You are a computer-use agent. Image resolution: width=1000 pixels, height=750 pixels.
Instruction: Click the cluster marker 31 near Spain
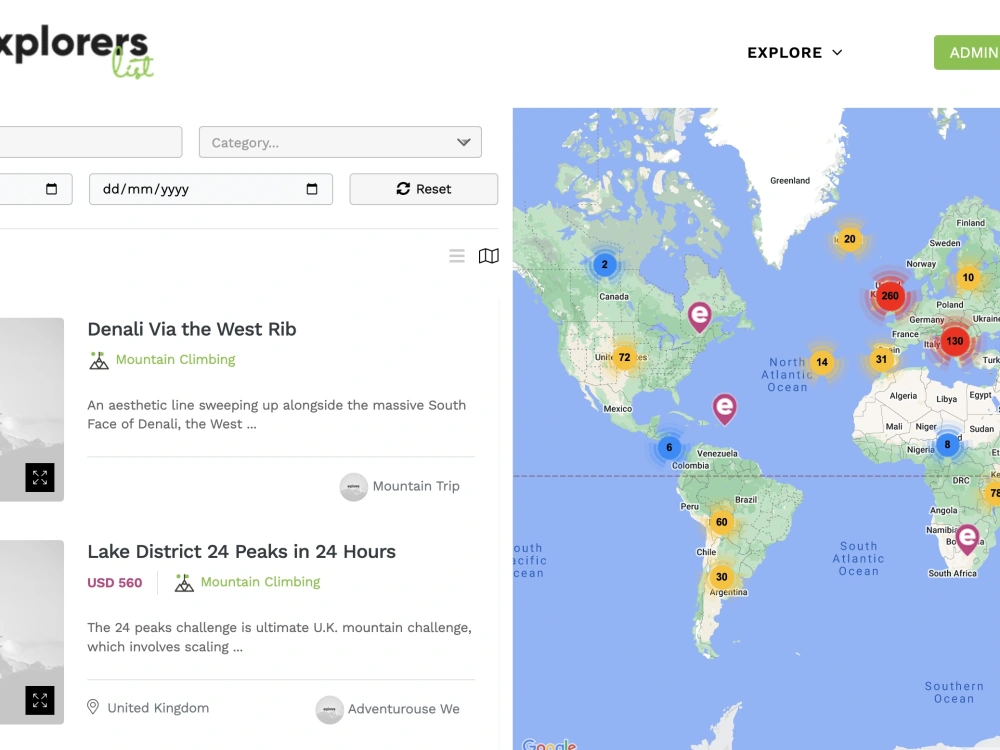pyautogui.click(x=881, y=359)
